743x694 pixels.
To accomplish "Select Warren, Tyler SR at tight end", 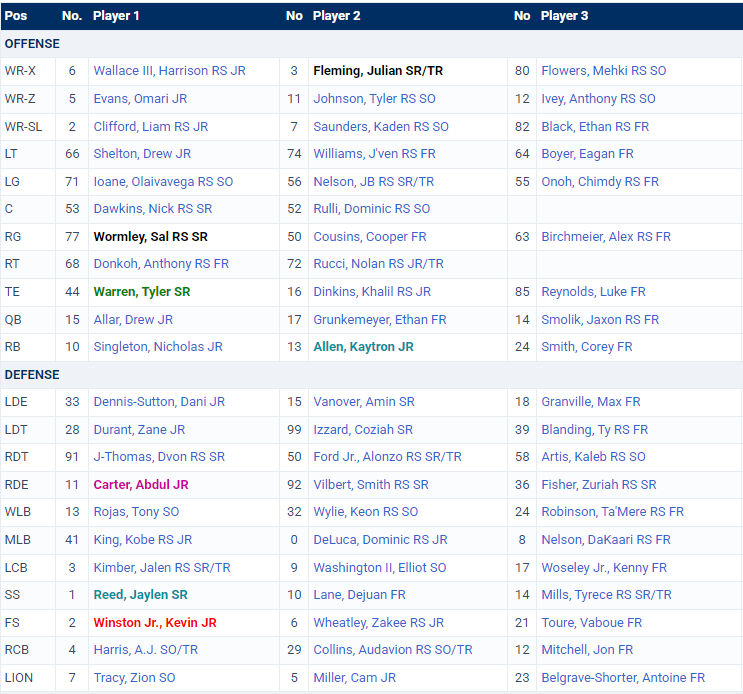I will coord(141,292).
